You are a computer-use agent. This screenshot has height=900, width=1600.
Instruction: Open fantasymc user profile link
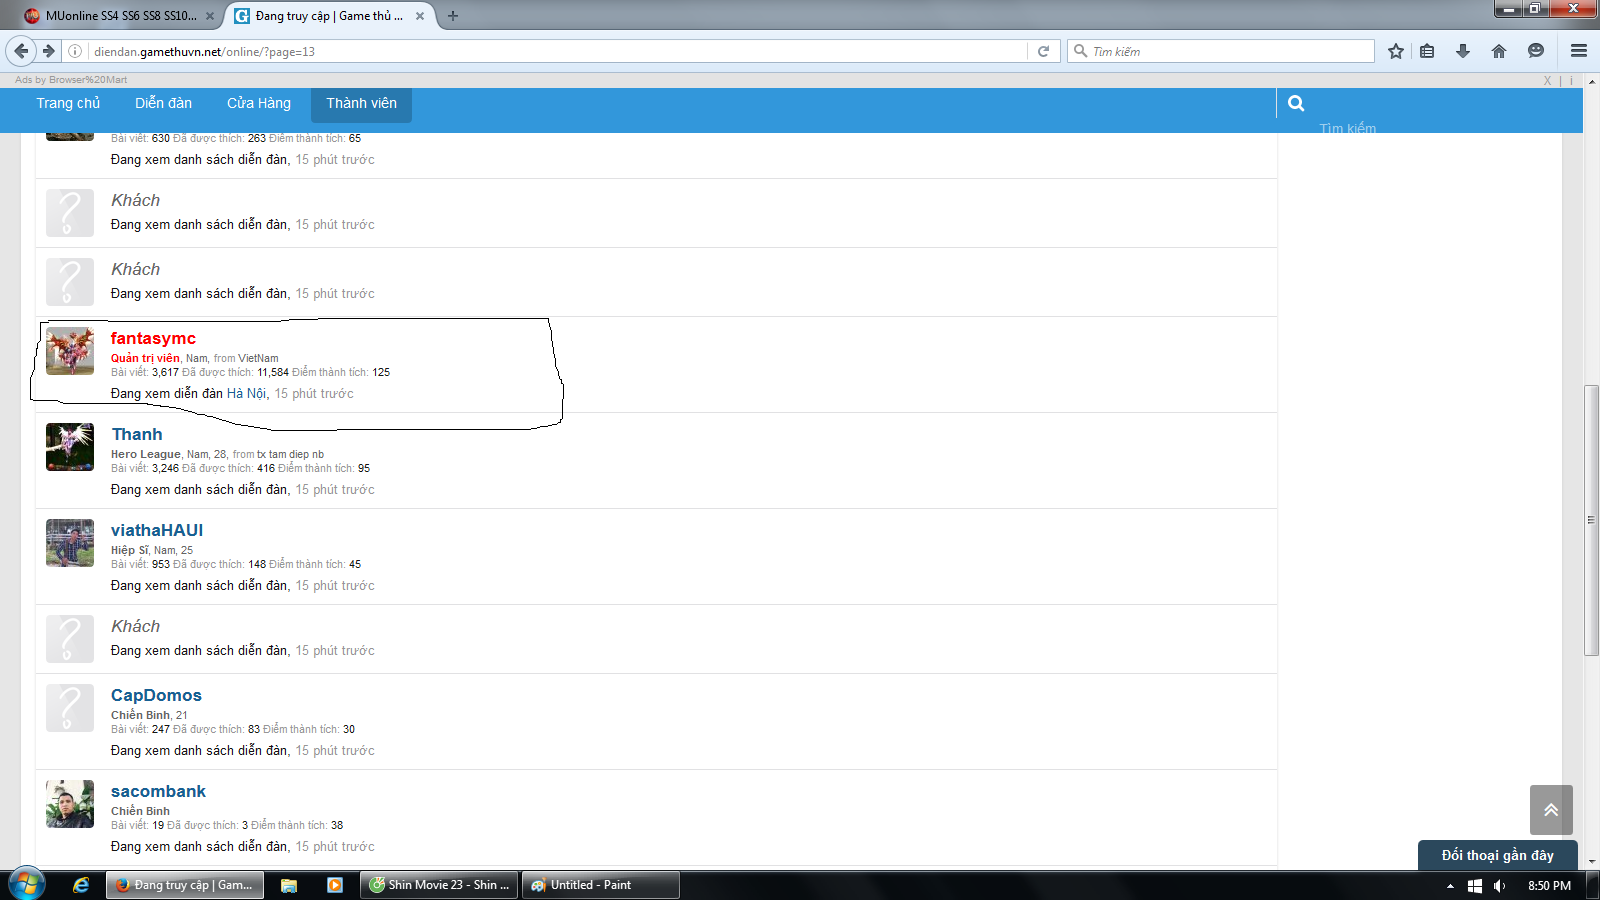click(153, 338)
